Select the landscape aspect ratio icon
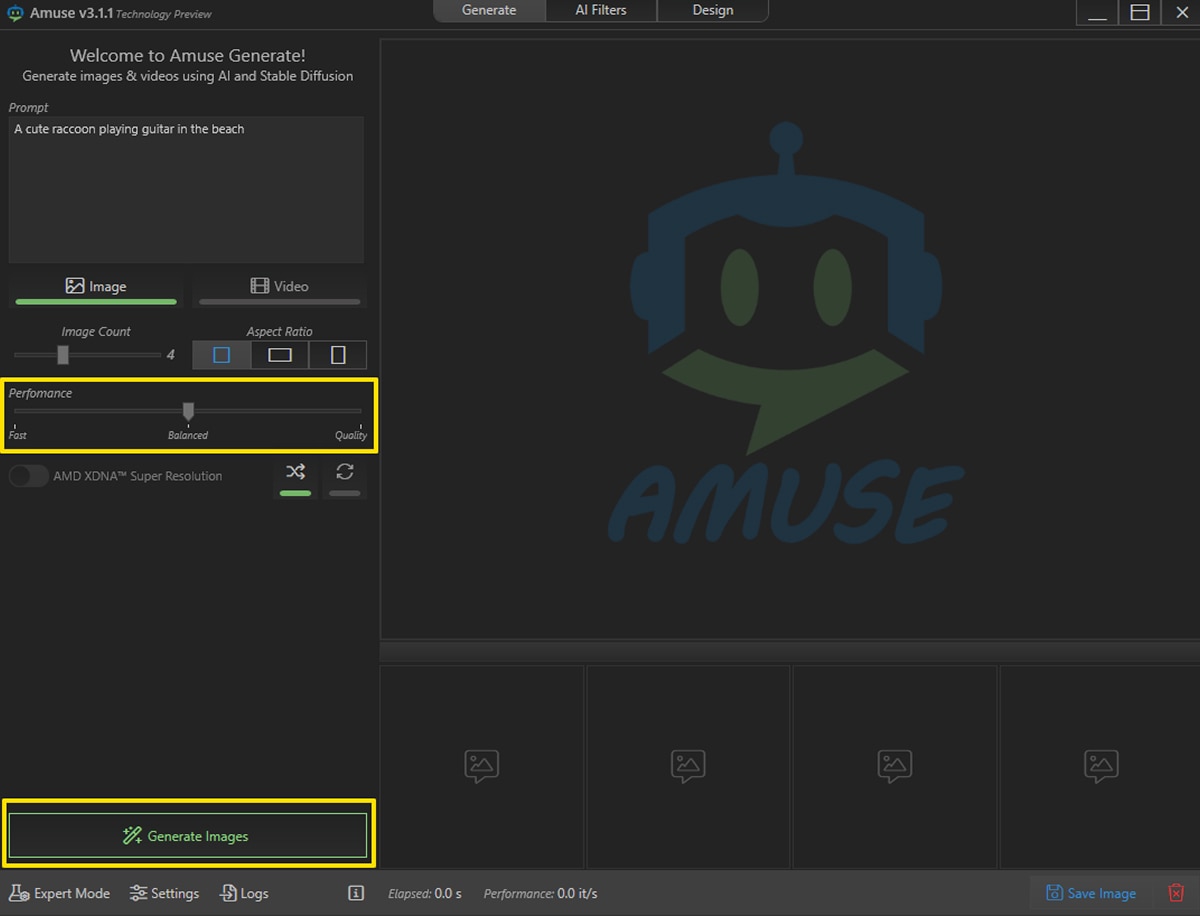This screenshot has height=916, width=1200. click(x=280, y=355)
